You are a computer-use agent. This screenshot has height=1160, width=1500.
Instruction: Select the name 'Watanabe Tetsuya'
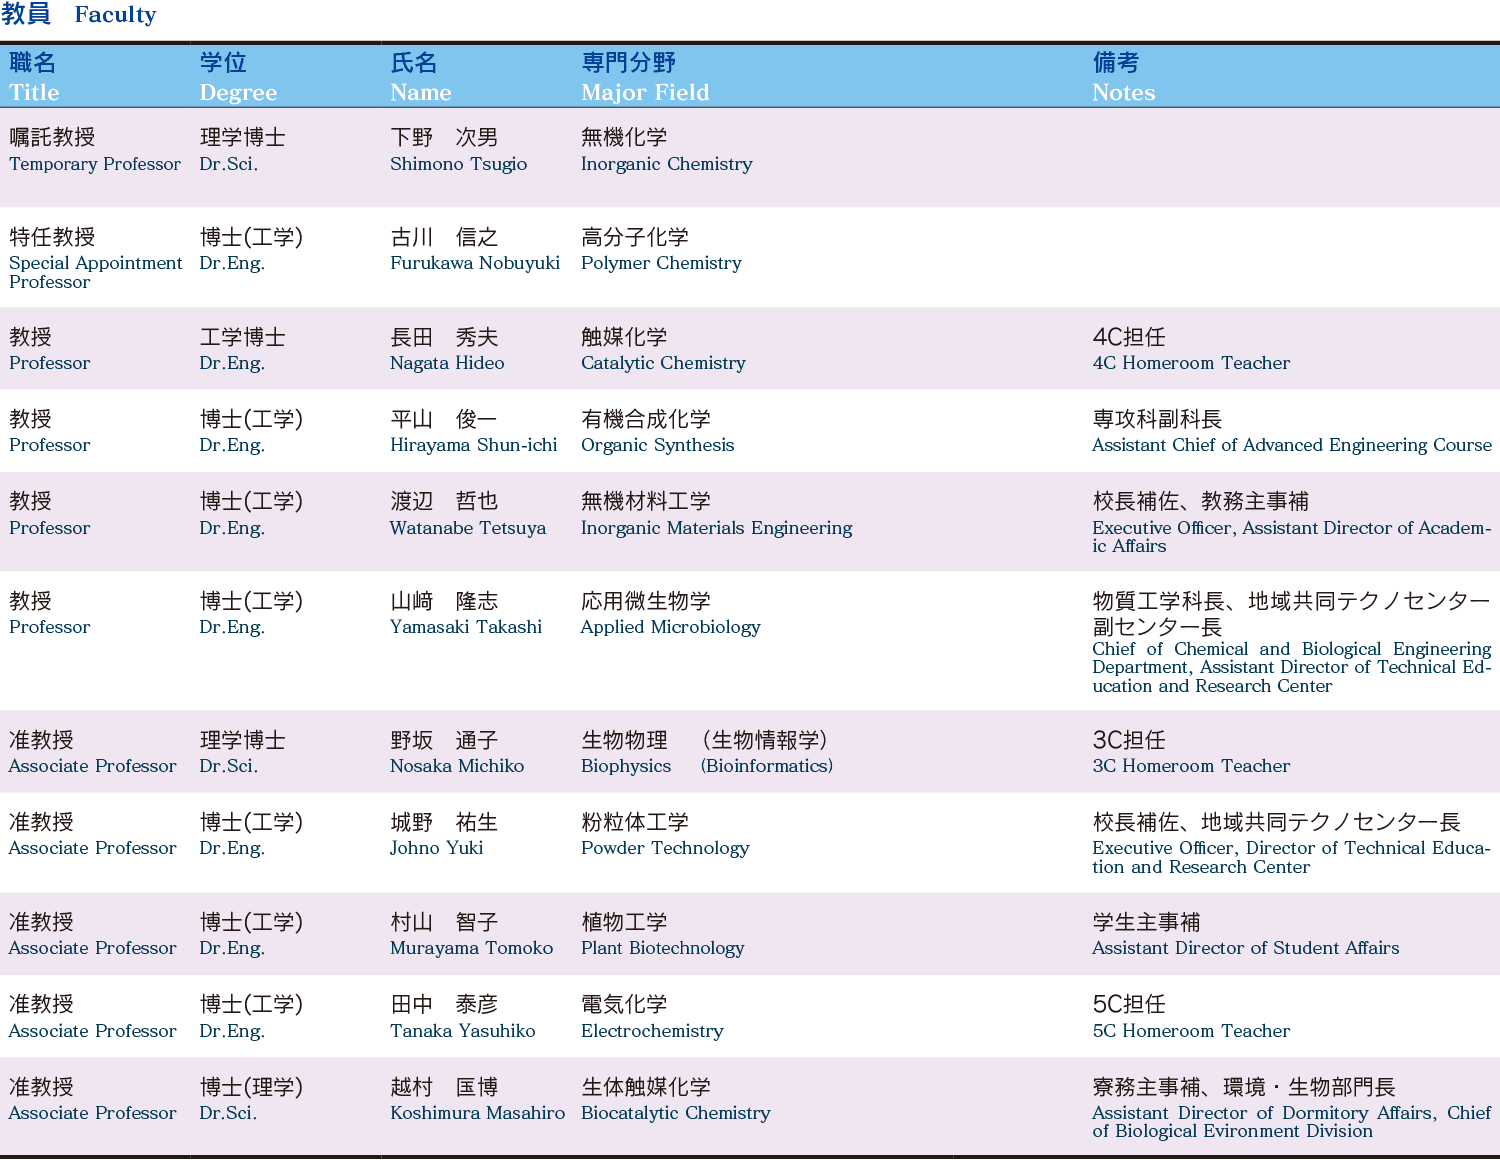pos(468,528)
